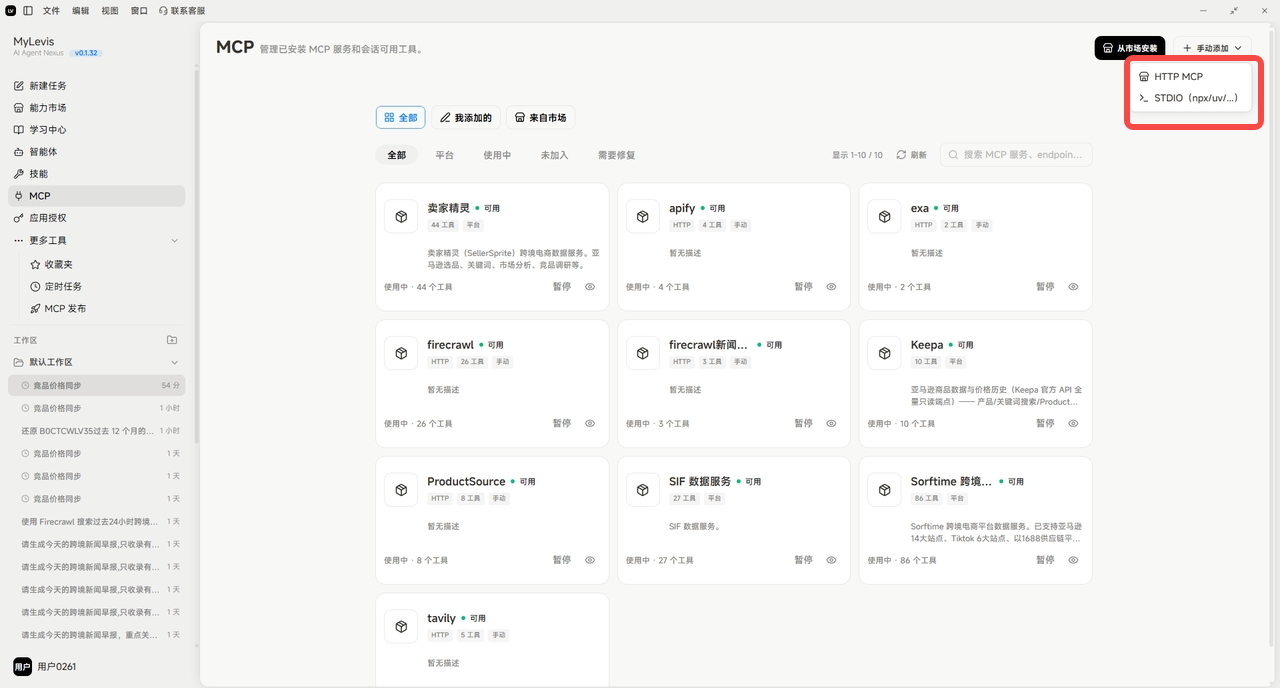1280x688 pixels.
Task: Toggle eye icon on exa card
Action: coord(1074,287)
